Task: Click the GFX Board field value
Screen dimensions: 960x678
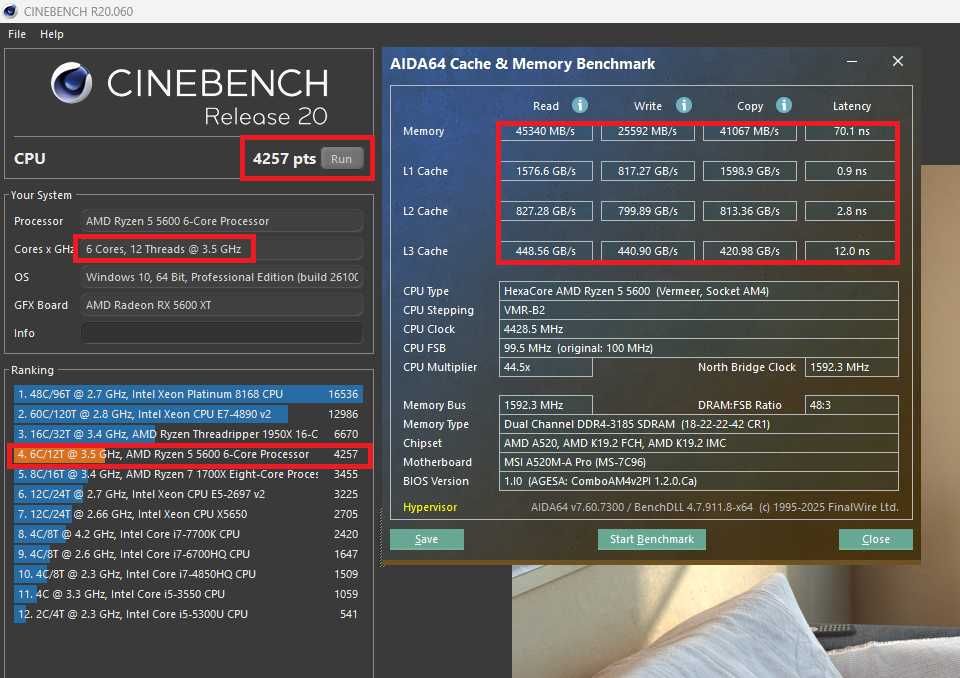Action: pos(222,305)
